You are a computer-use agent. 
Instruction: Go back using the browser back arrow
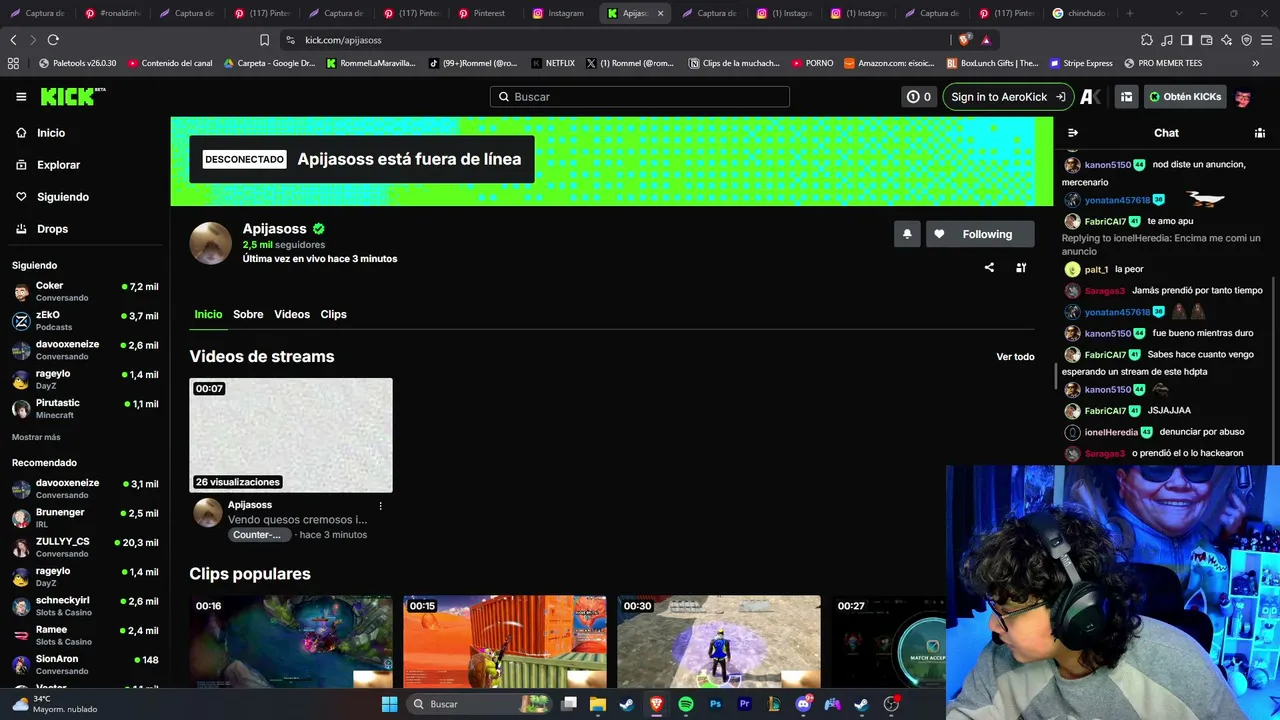tap(13, 40)
